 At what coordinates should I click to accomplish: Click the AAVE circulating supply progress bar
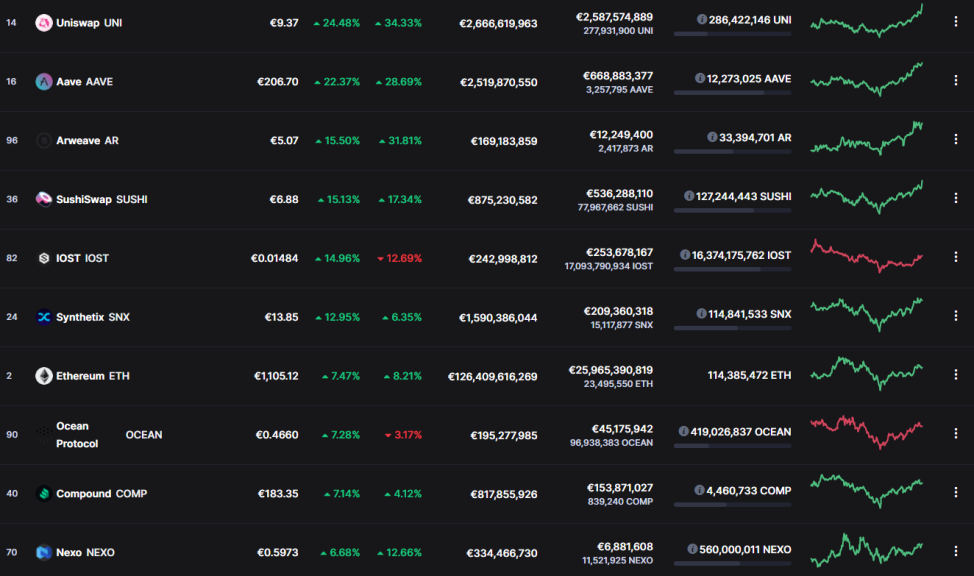[732, 93]
